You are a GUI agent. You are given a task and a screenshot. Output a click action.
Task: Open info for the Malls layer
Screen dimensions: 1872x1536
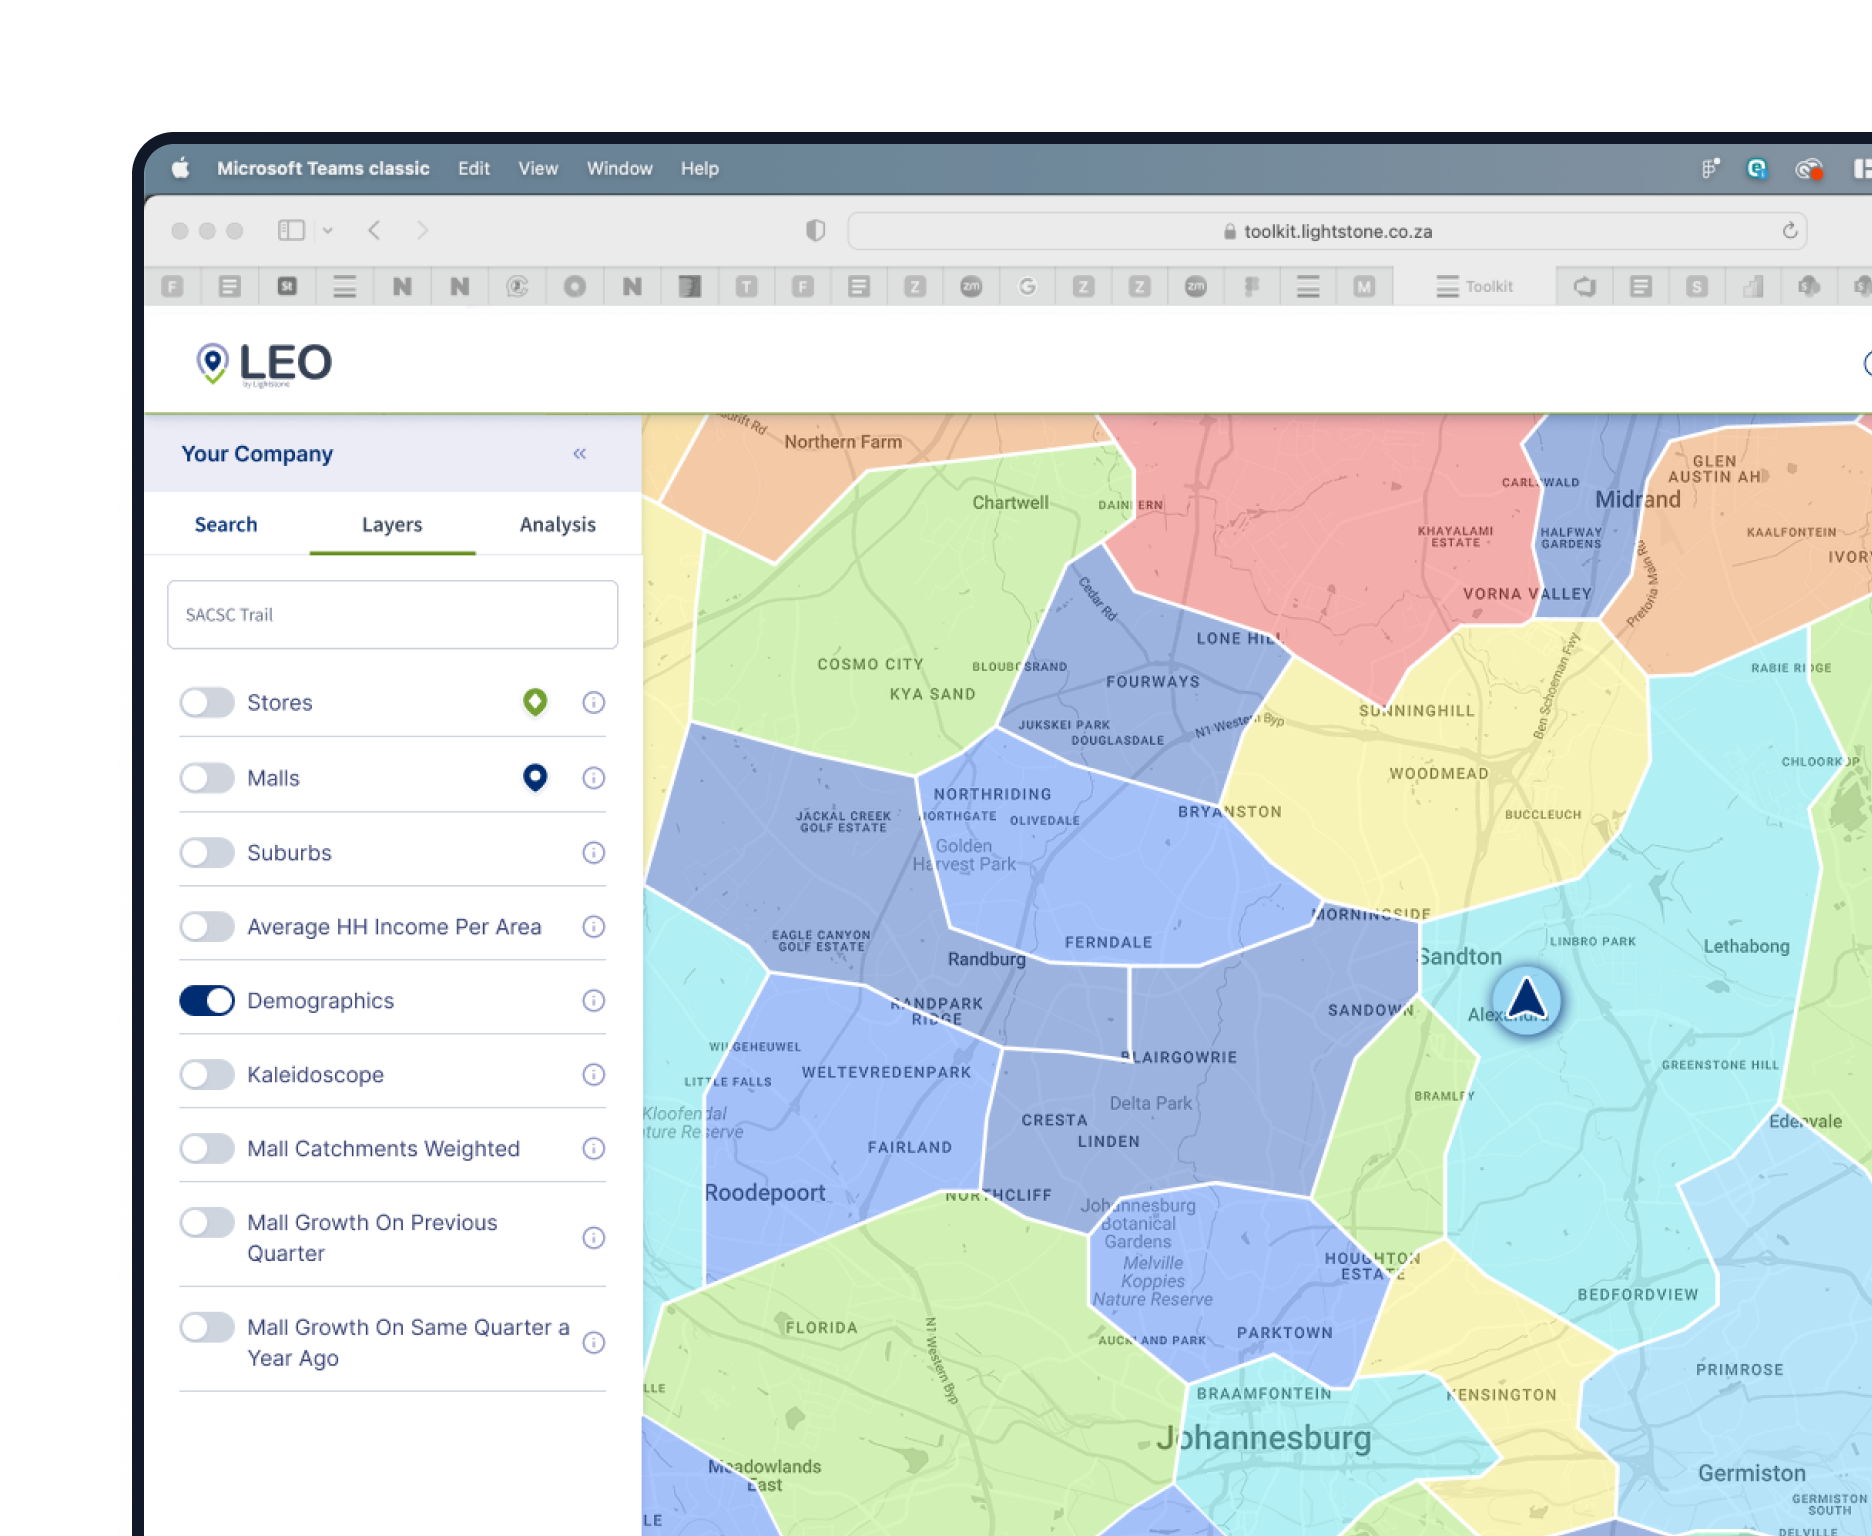594,778
